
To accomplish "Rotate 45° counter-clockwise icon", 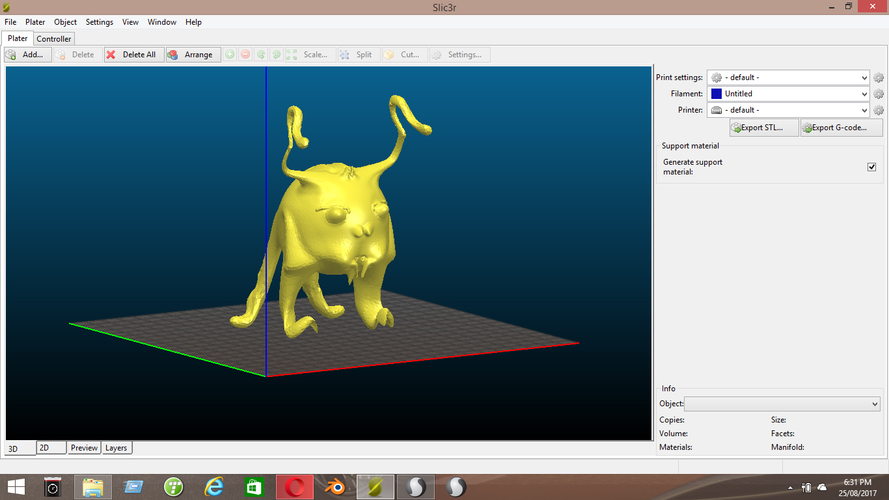I will (261, 54).
